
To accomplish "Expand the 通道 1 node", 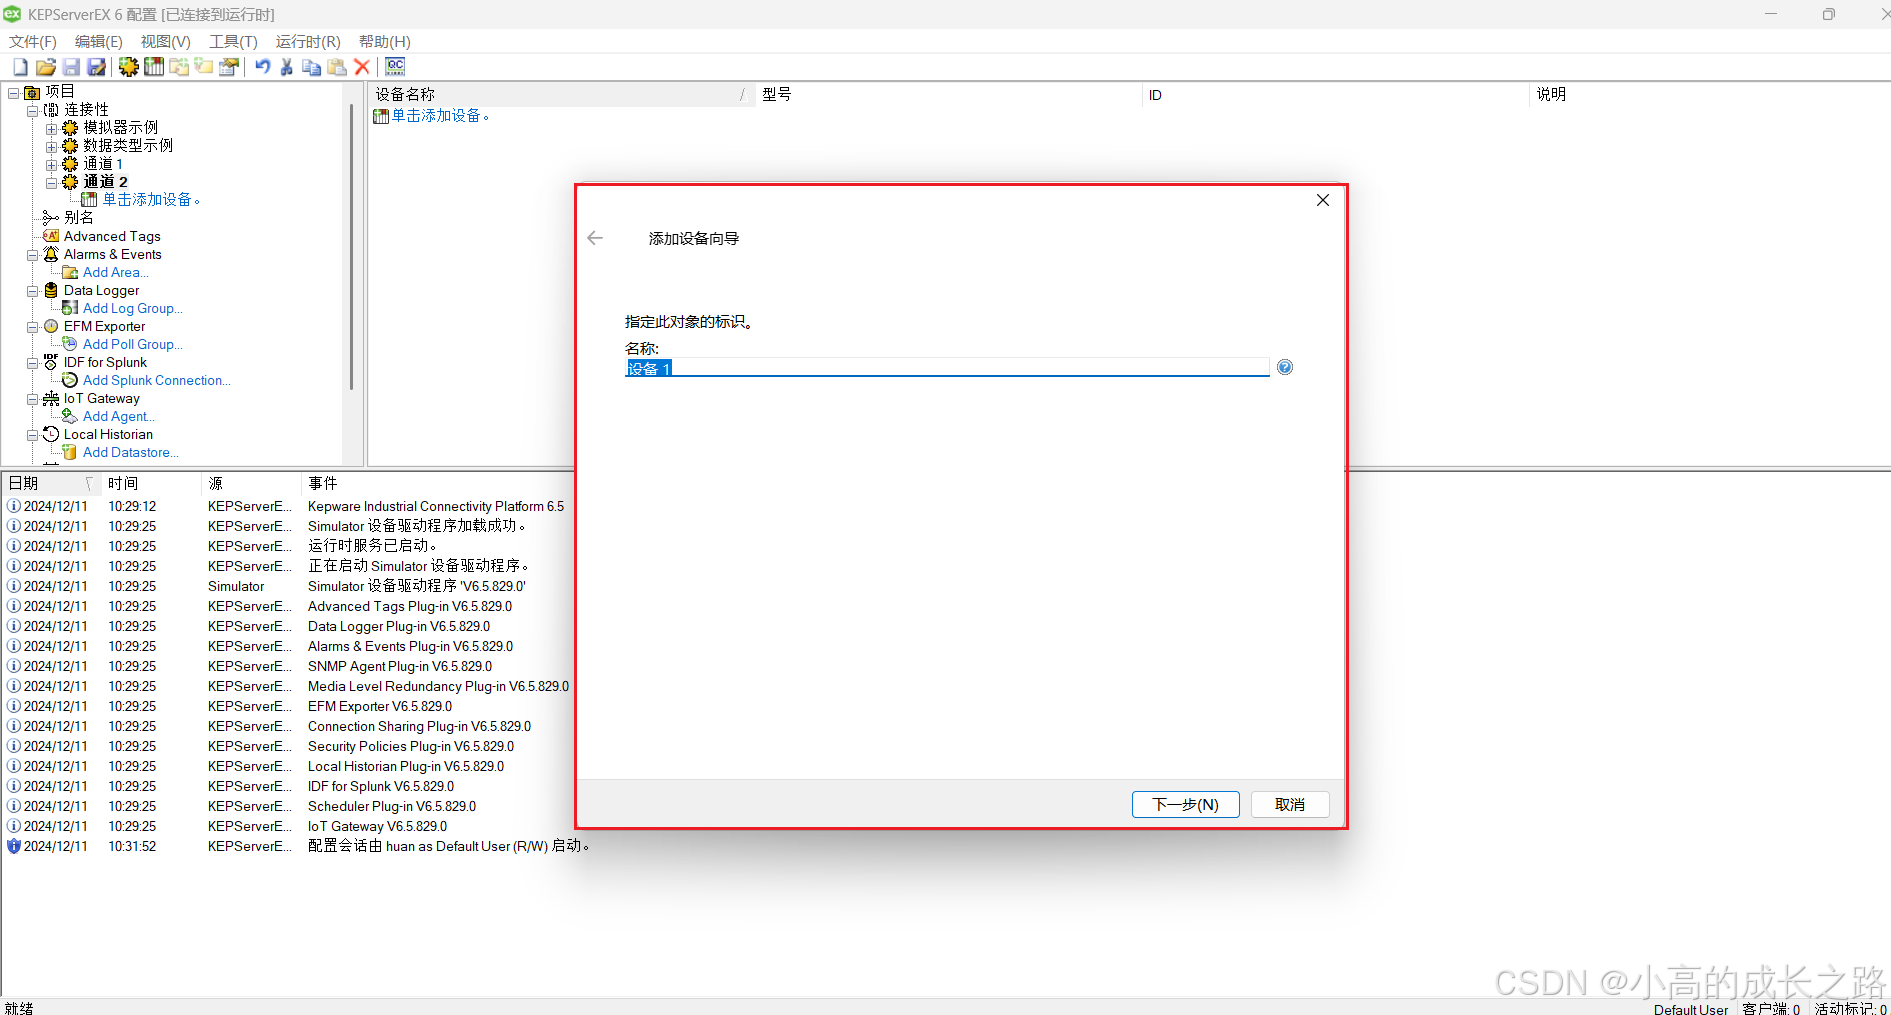I will pyautogui.click(x=52, y=164).
